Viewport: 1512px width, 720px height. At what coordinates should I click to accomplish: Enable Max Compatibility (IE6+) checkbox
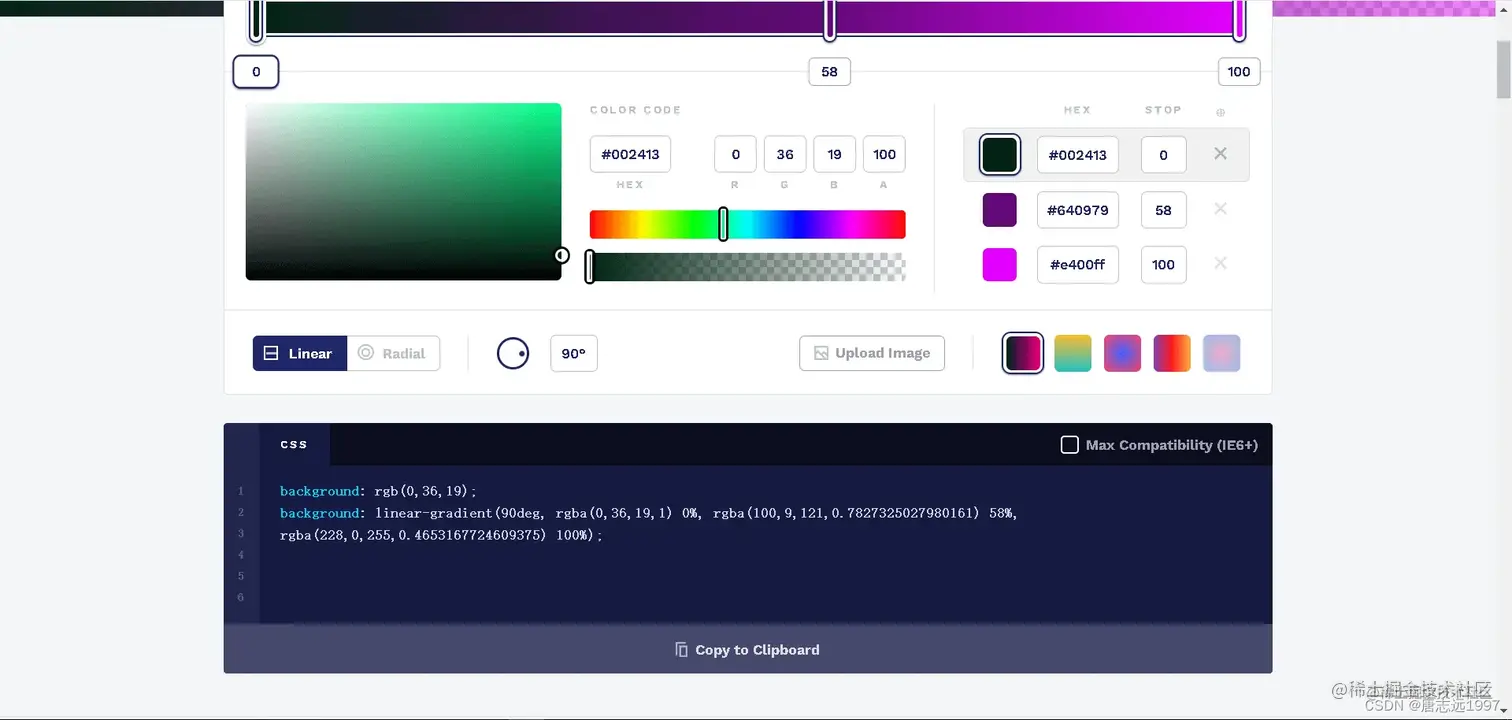(x=1069, y=444)
